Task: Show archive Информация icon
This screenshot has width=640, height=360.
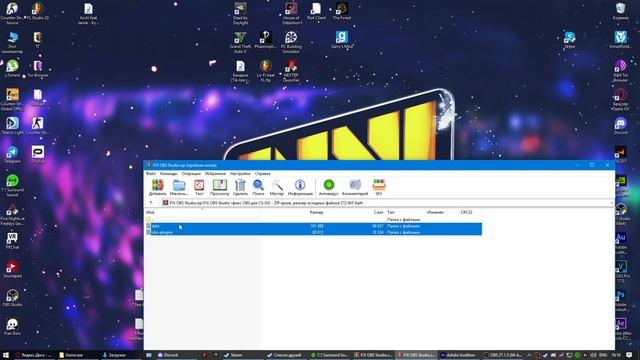Action: tap(300, 187)
